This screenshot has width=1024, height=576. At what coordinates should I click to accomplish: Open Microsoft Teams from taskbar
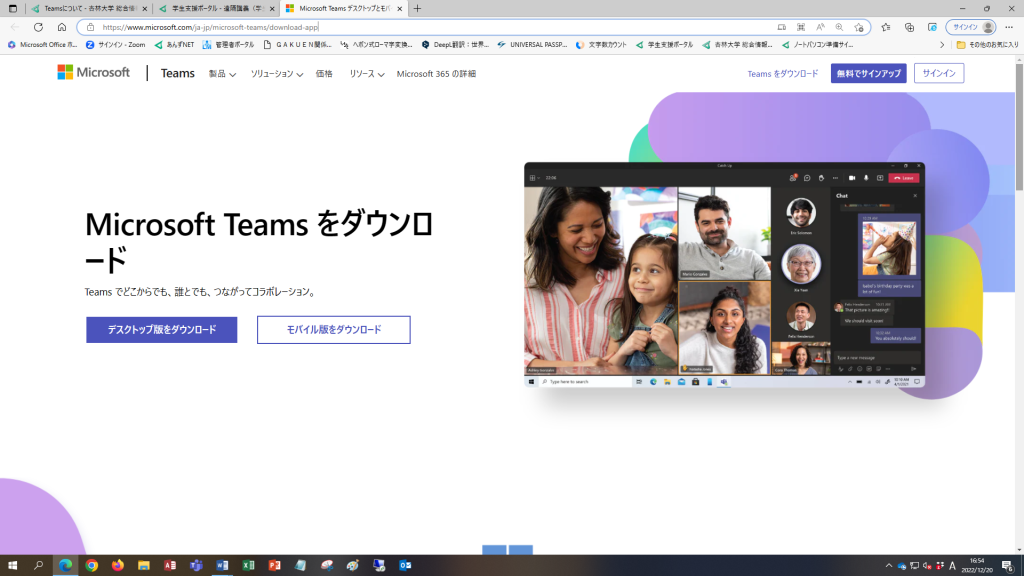pos(196,566)
